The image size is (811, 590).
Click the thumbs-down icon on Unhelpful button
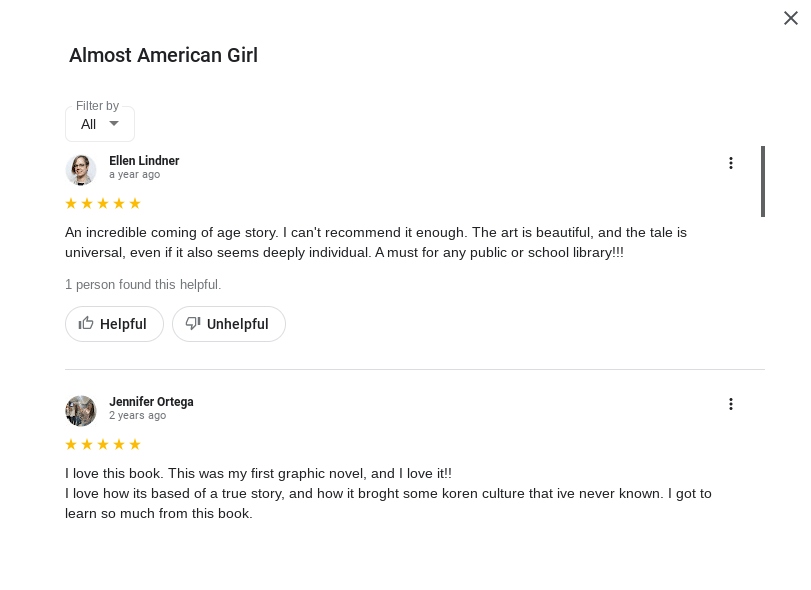click(193, 323)
